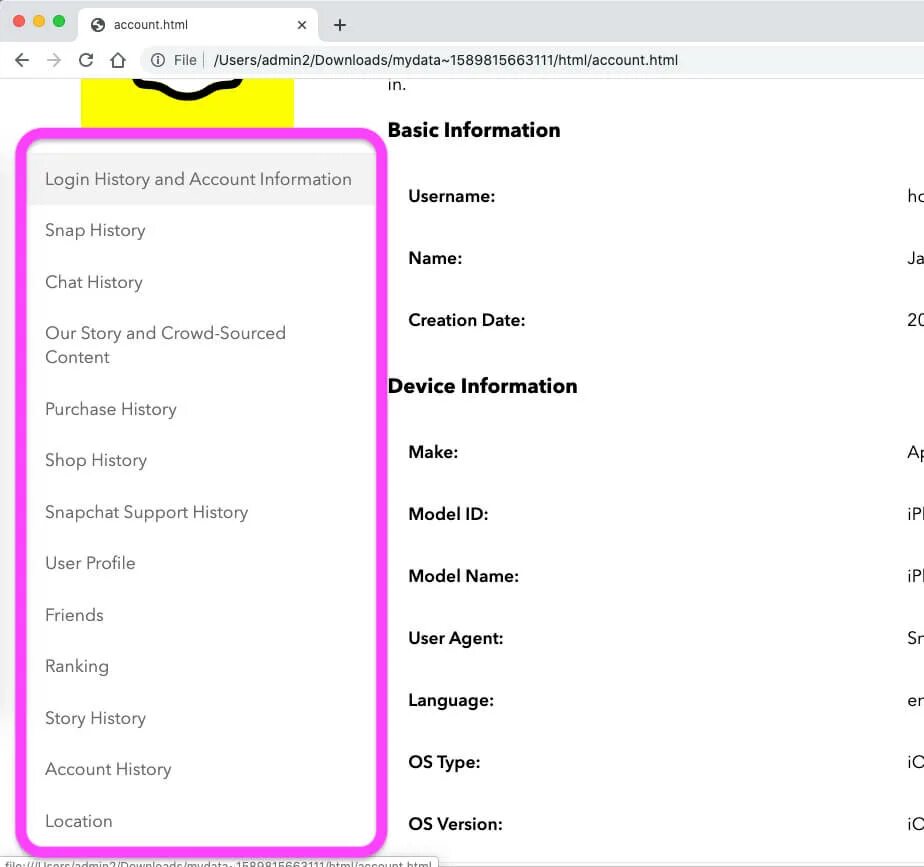The width and height of the screenshot is (924, 867).
Task: Select the Model ID: label
Action: tap(448, 514)
